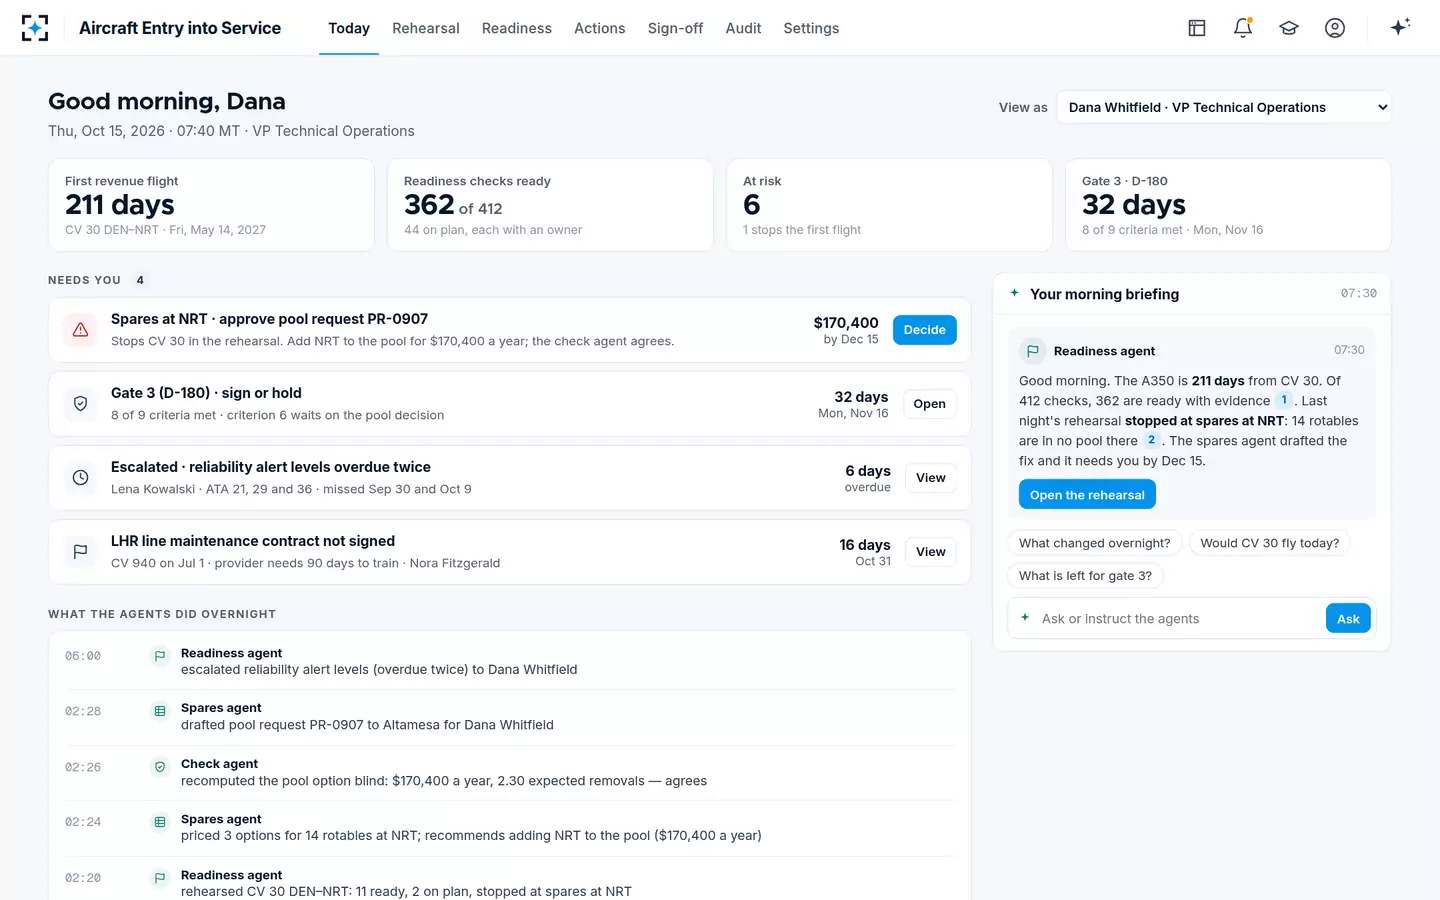Viewport: 1440px width, 900px height.
Task: Decide on pool request PR-0907
Action: 925,330
